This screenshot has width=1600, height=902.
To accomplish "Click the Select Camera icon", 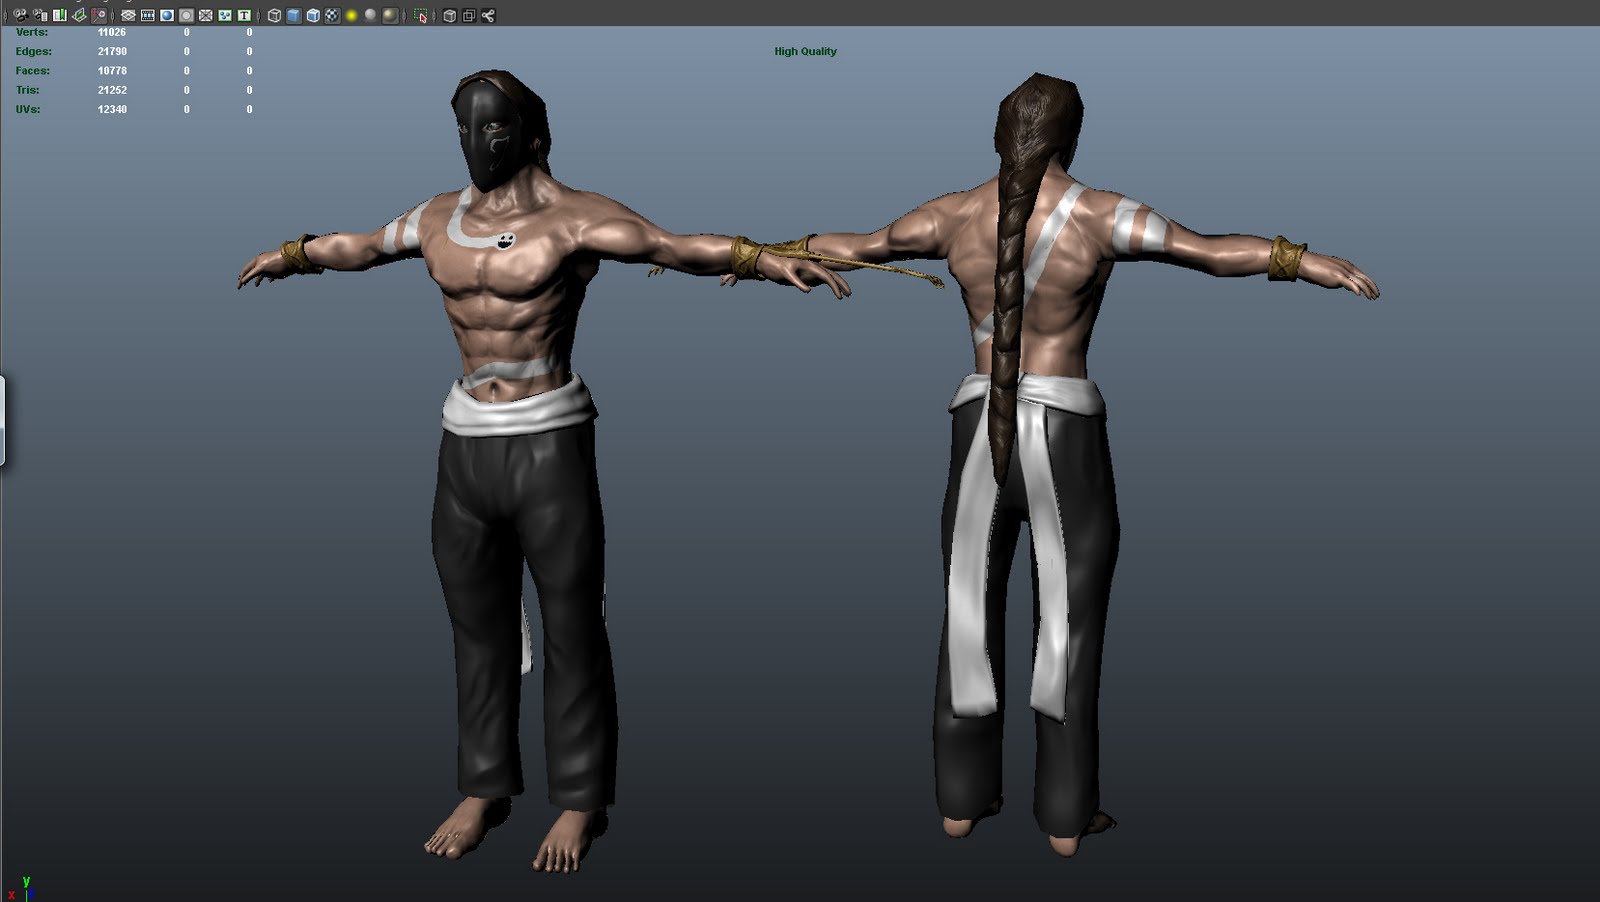I will tap(21, 15).
